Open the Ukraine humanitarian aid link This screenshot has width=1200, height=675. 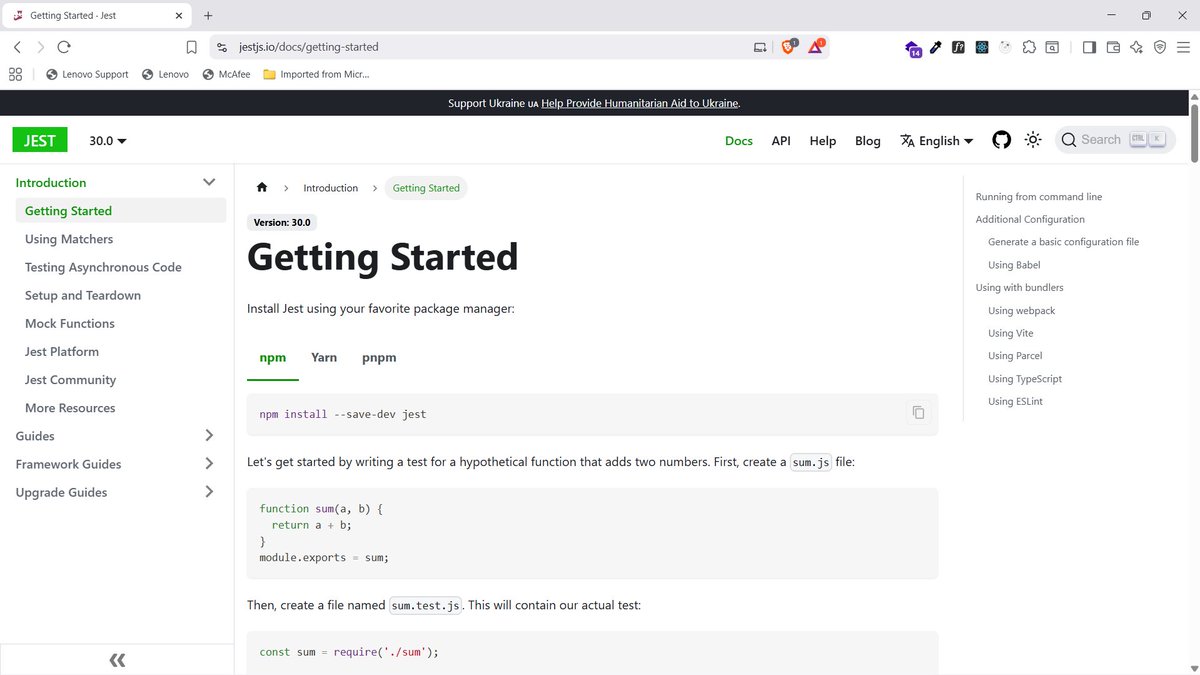pos(640,103)
